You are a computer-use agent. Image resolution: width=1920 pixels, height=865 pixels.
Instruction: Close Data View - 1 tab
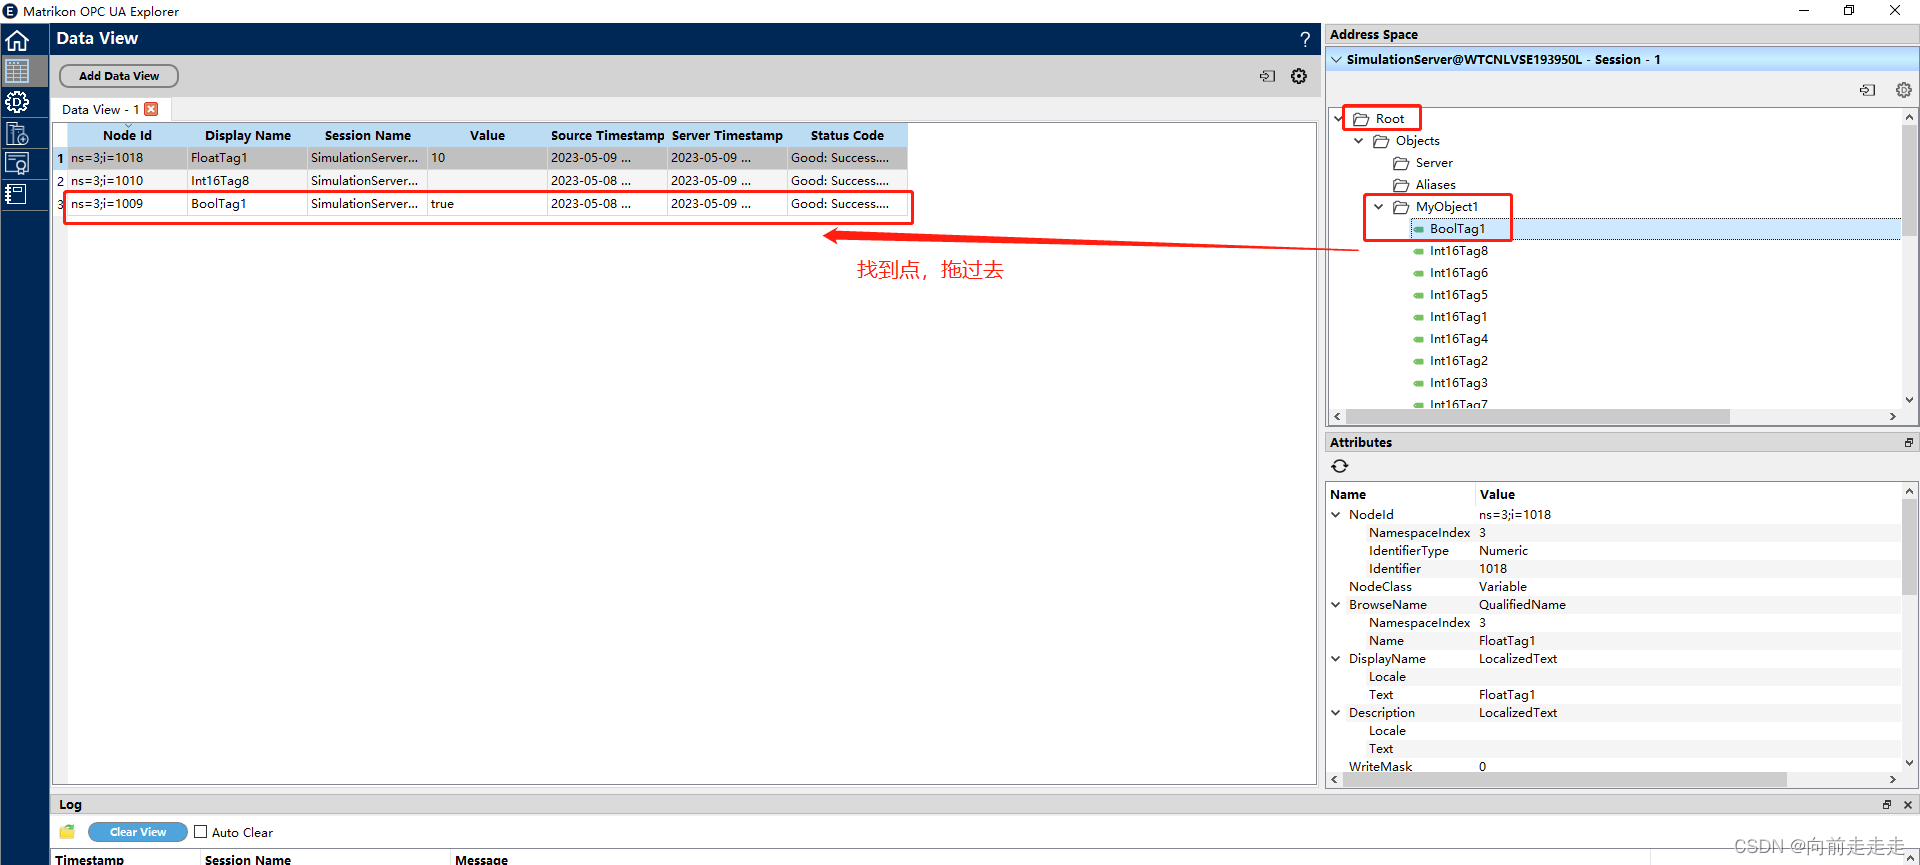pyautogui.click(x=151, y=109)
